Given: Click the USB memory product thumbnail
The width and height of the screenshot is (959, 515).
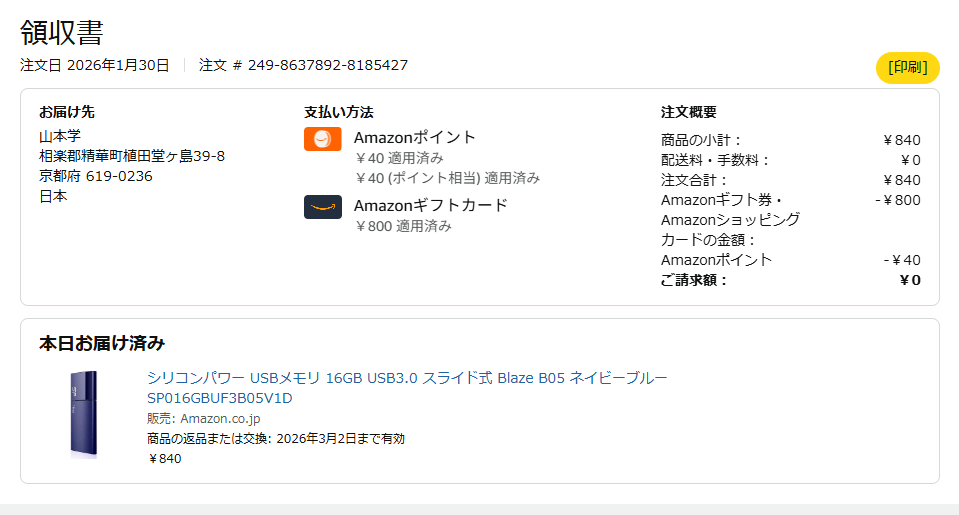Looking at the screenshot, I should [x=84, y=413].
